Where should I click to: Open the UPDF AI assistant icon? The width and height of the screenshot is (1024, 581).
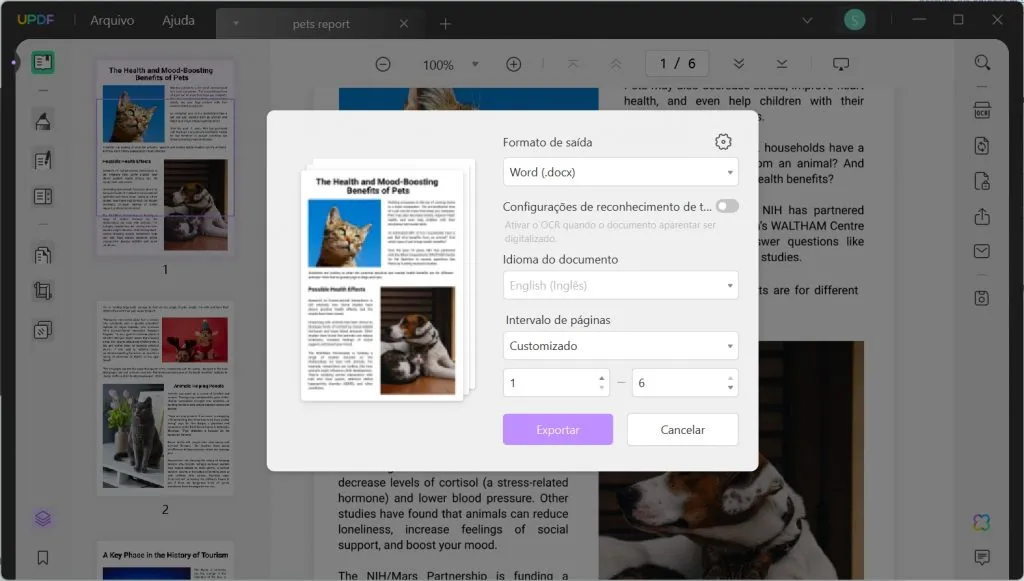(x=981, y=521)
